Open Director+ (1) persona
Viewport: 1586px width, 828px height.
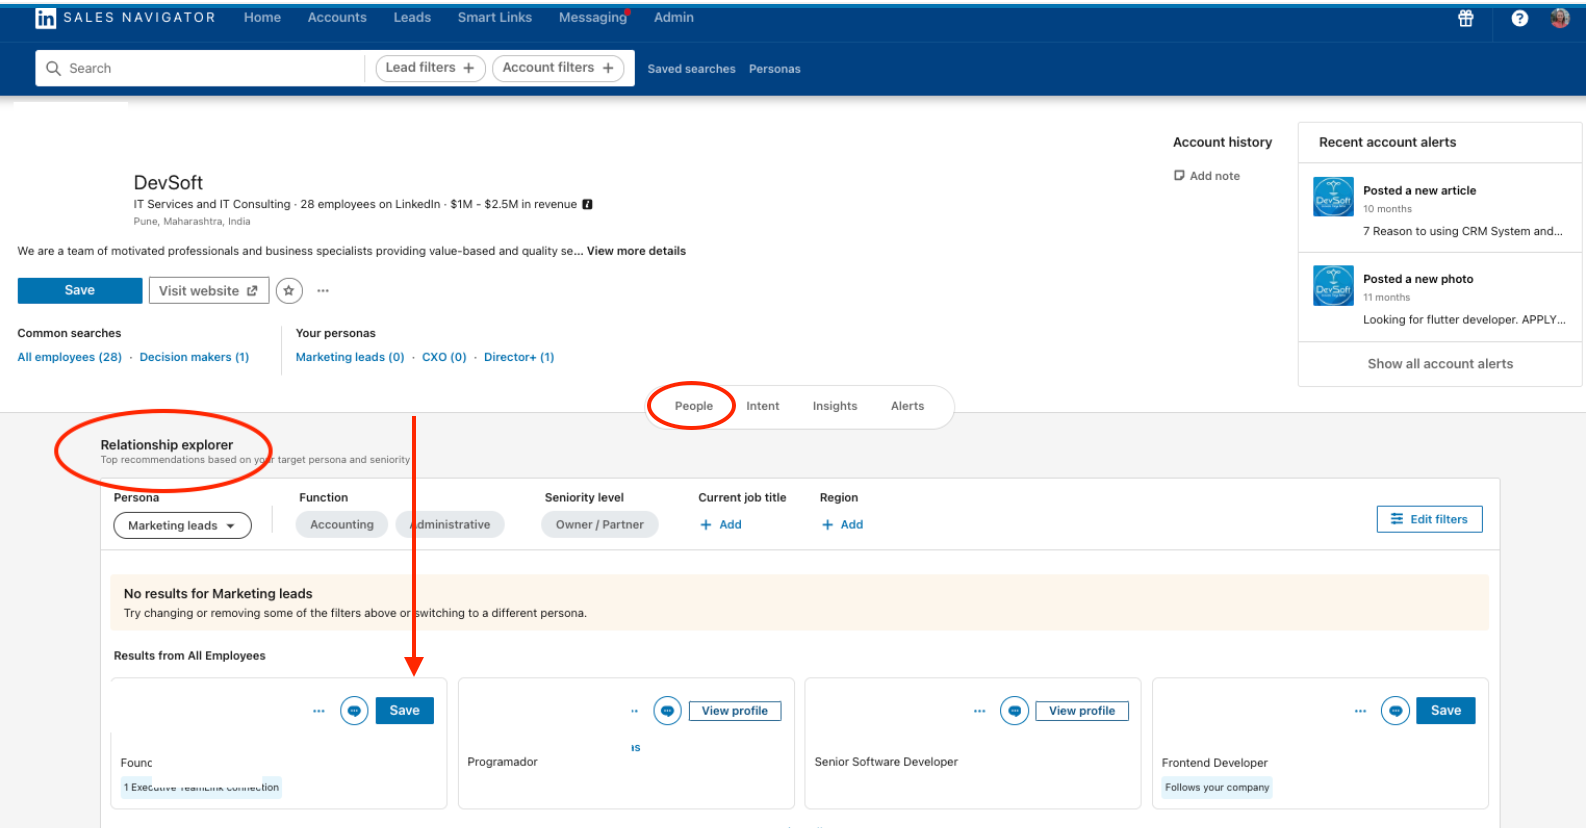pyautogui.click(x=519, y=357)
